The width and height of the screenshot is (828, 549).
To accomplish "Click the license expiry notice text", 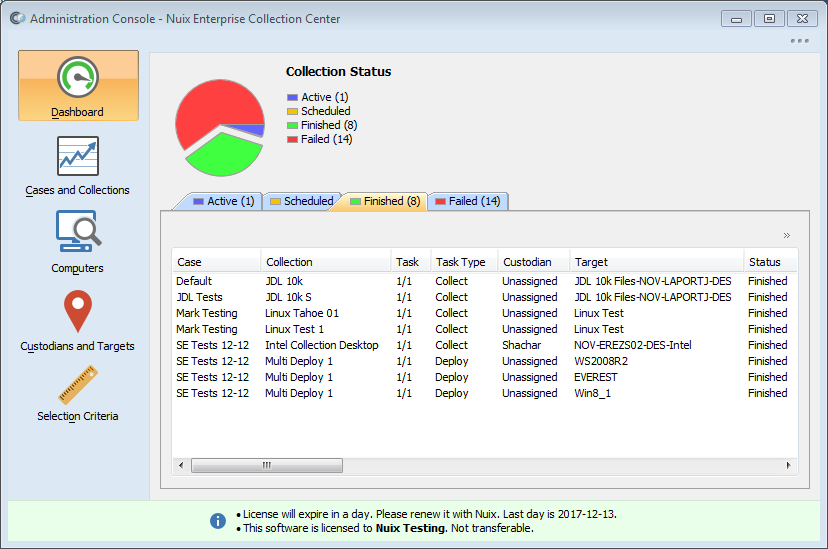I will tap(430, 514).
